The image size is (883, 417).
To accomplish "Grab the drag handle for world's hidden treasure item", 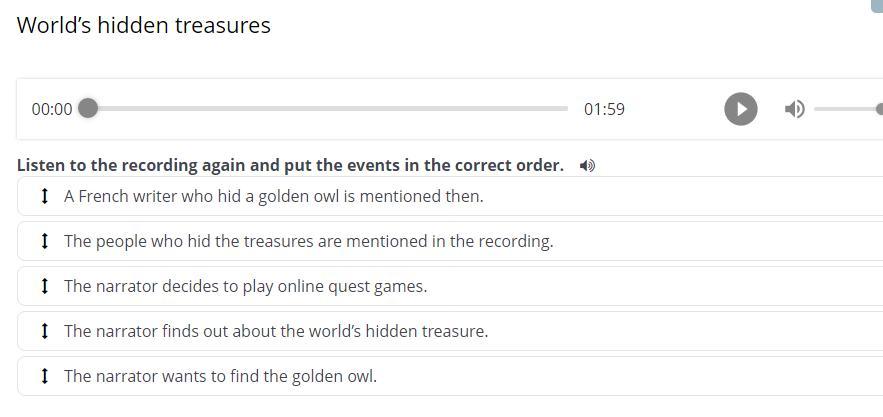I will point(44,331).
